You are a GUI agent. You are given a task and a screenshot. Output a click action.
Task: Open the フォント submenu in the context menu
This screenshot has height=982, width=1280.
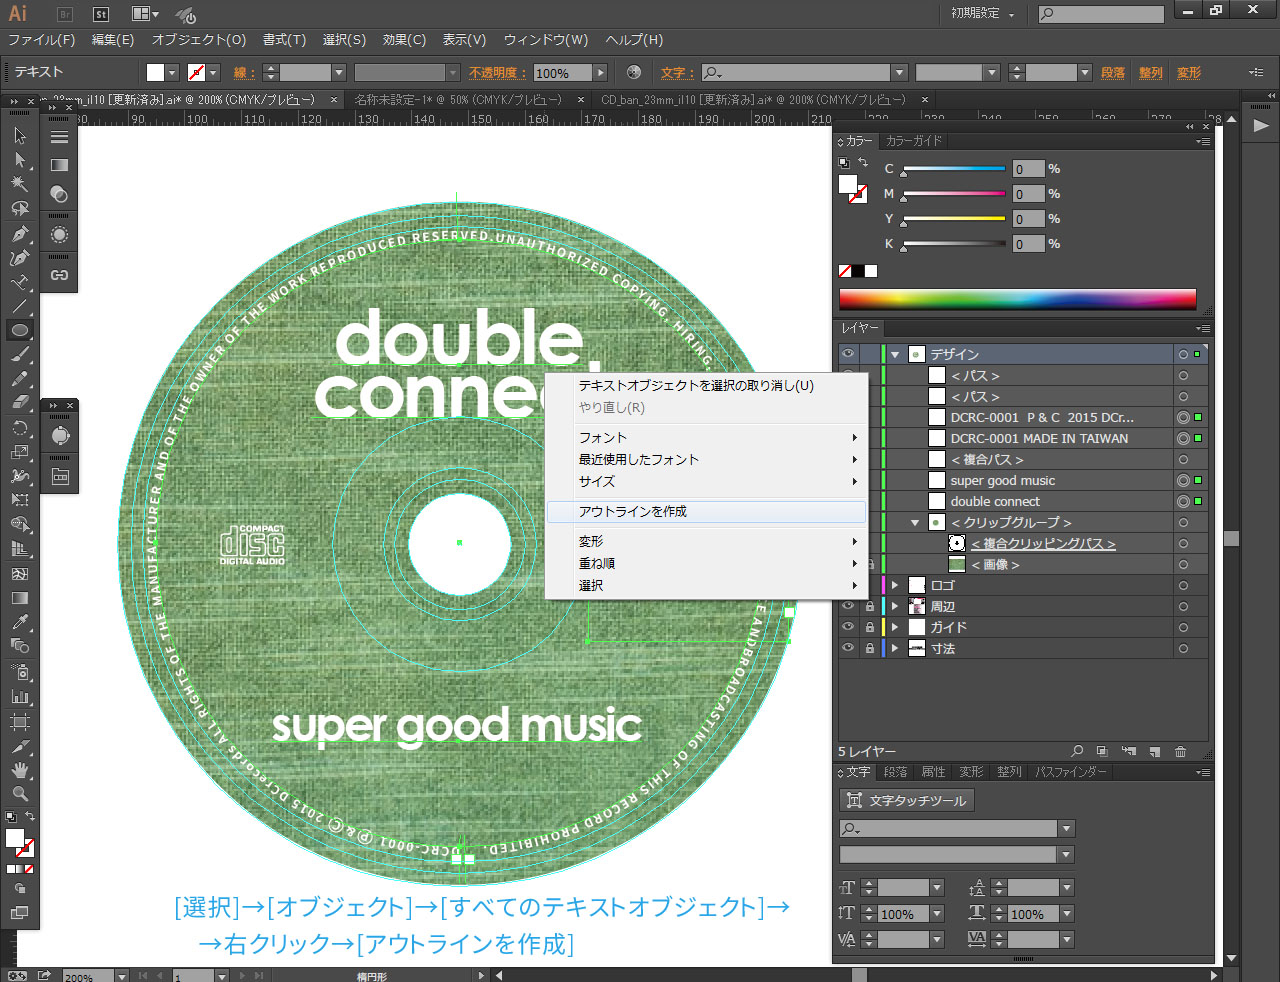tap(706, 437)
